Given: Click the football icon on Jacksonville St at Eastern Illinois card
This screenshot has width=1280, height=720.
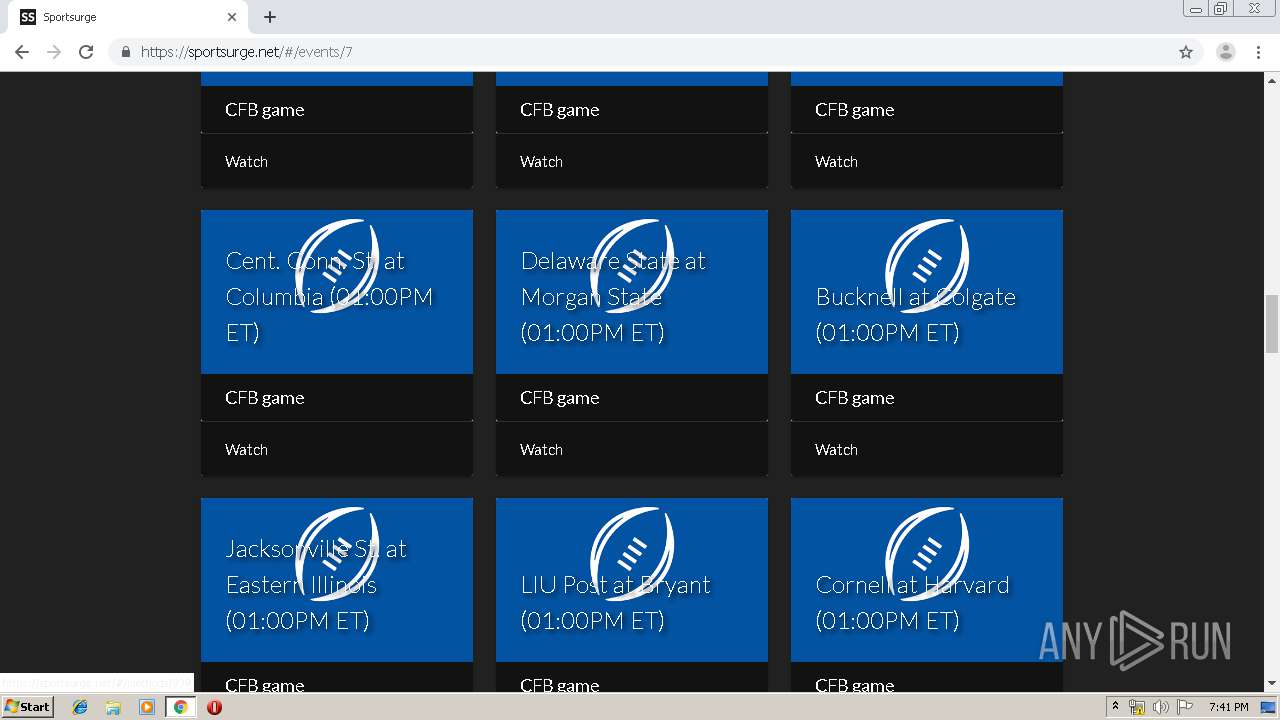Looking at the screenshot, I should [337, 554].
